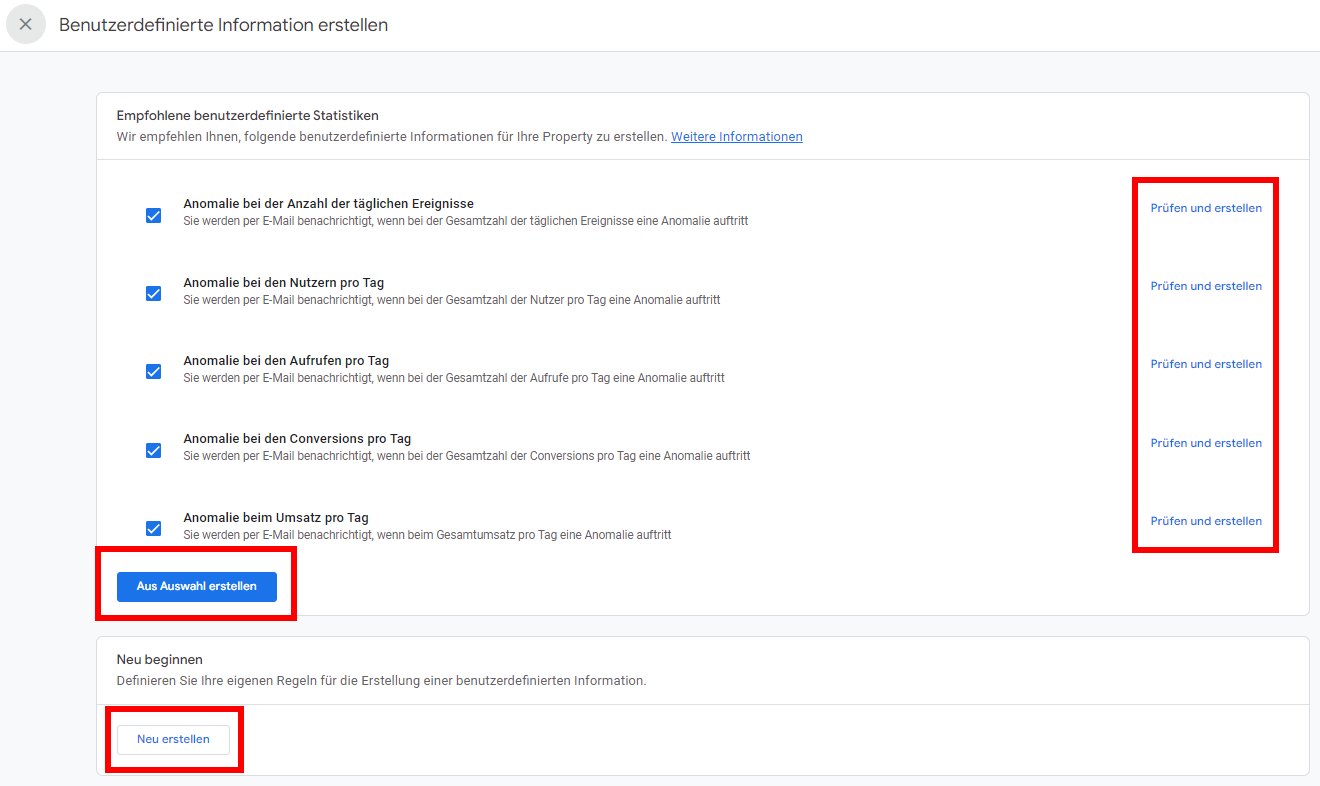Review and create the Aufrufen pro Tag insight
The image size is (1320, 786).
click(1206, 364)
